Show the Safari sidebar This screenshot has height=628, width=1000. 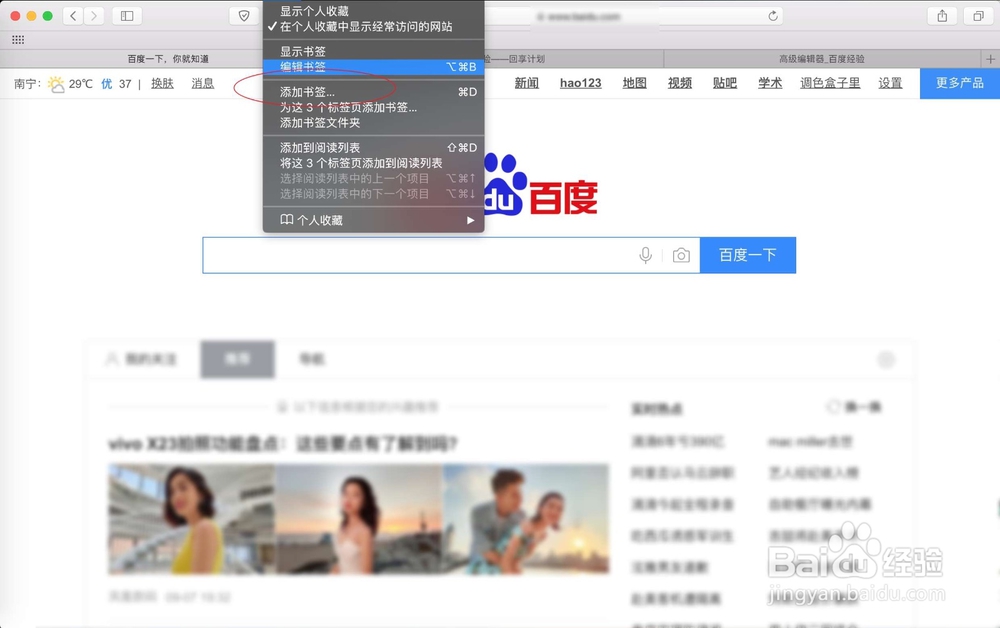click(127, 16)
